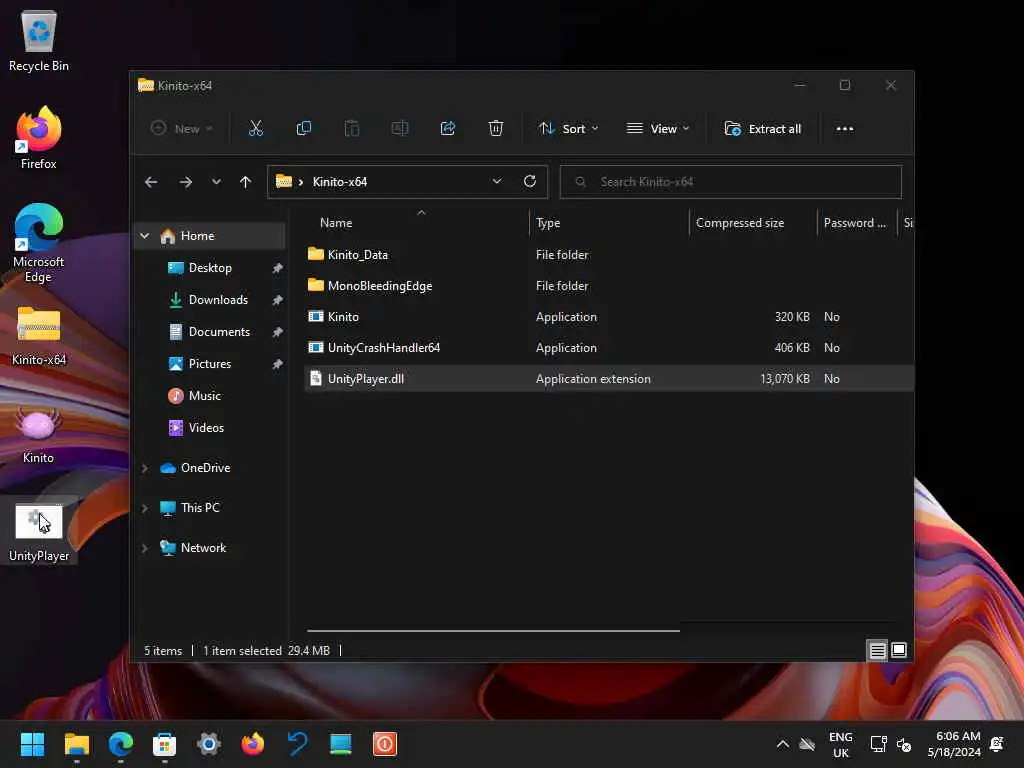Collapse the Home tree node

click(x=144, y=236)
